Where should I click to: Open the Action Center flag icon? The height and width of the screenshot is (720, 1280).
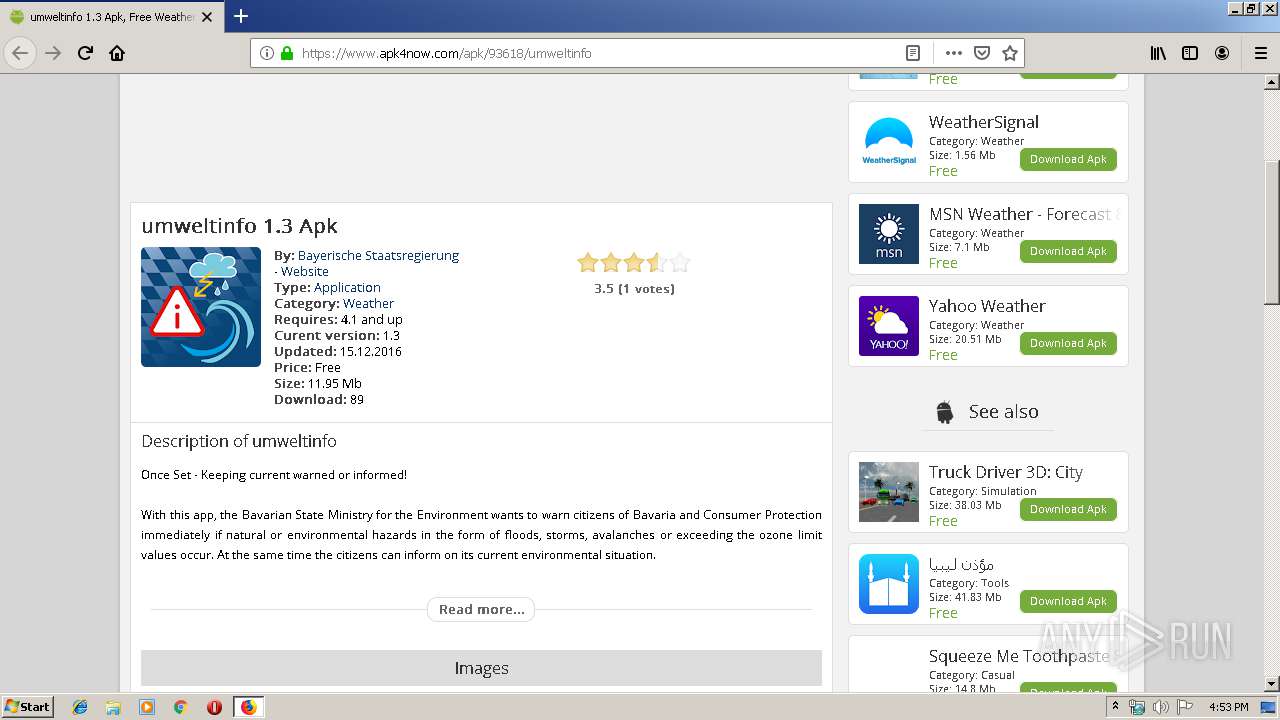pos(1184,707)
